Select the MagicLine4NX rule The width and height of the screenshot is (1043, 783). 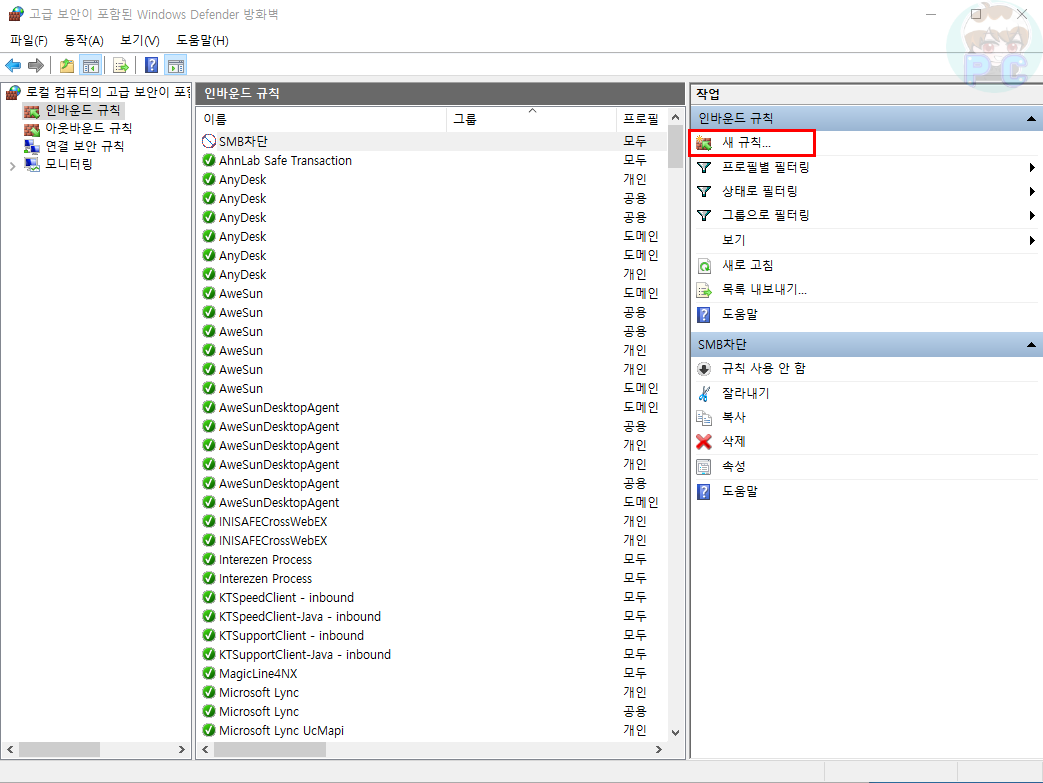click(258, 673)
